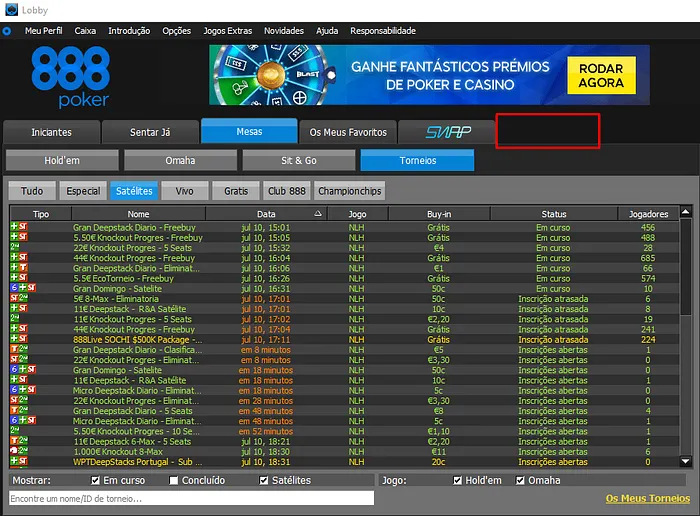The image size is (700, 516).
Task: Click the RODAR AGORA button
Action: (601, 75)
